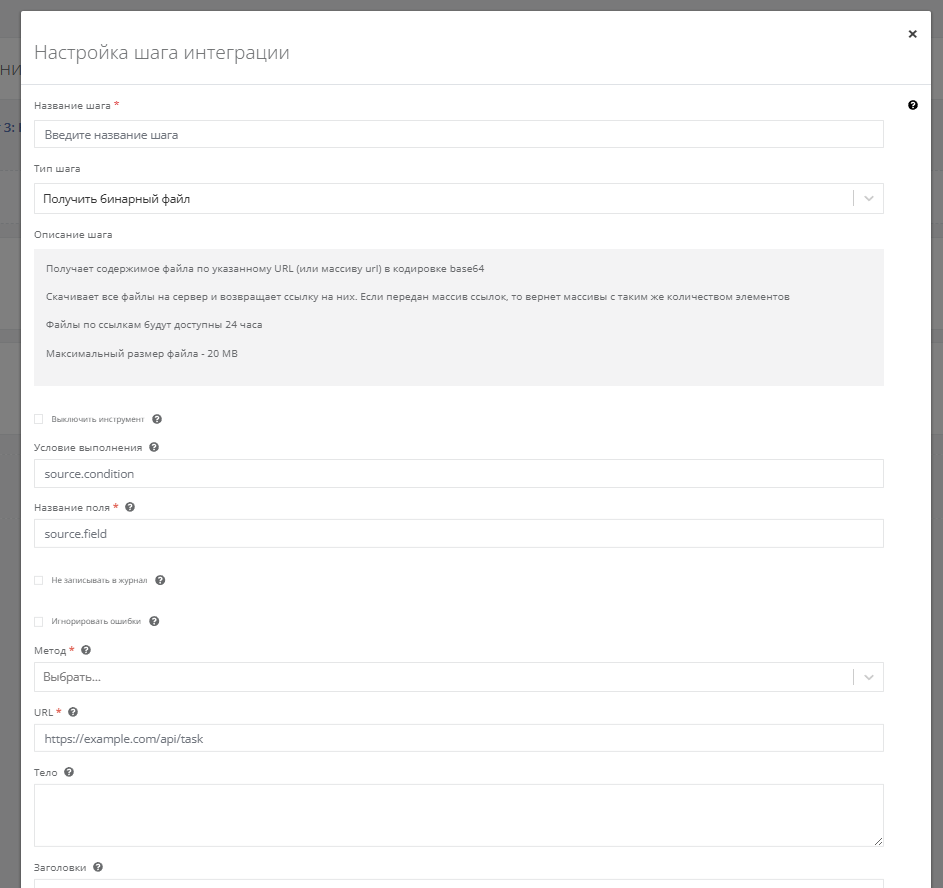Click help icon beside 'Заголовки' label
The height and width of the screenshot is (888, 943).
pyautogui.click(x=98, y=868)
